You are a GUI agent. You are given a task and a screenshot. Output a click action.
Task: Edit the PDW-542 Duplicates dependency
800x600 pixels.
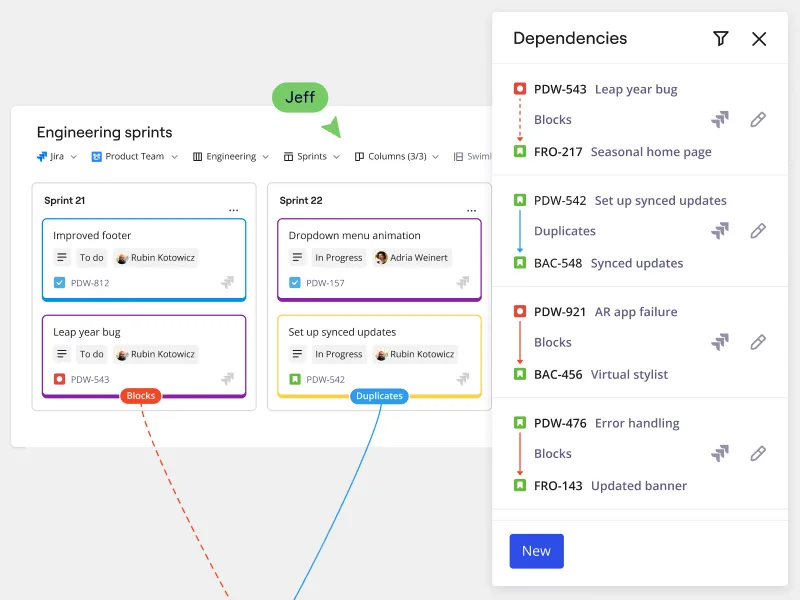point(758,231)
